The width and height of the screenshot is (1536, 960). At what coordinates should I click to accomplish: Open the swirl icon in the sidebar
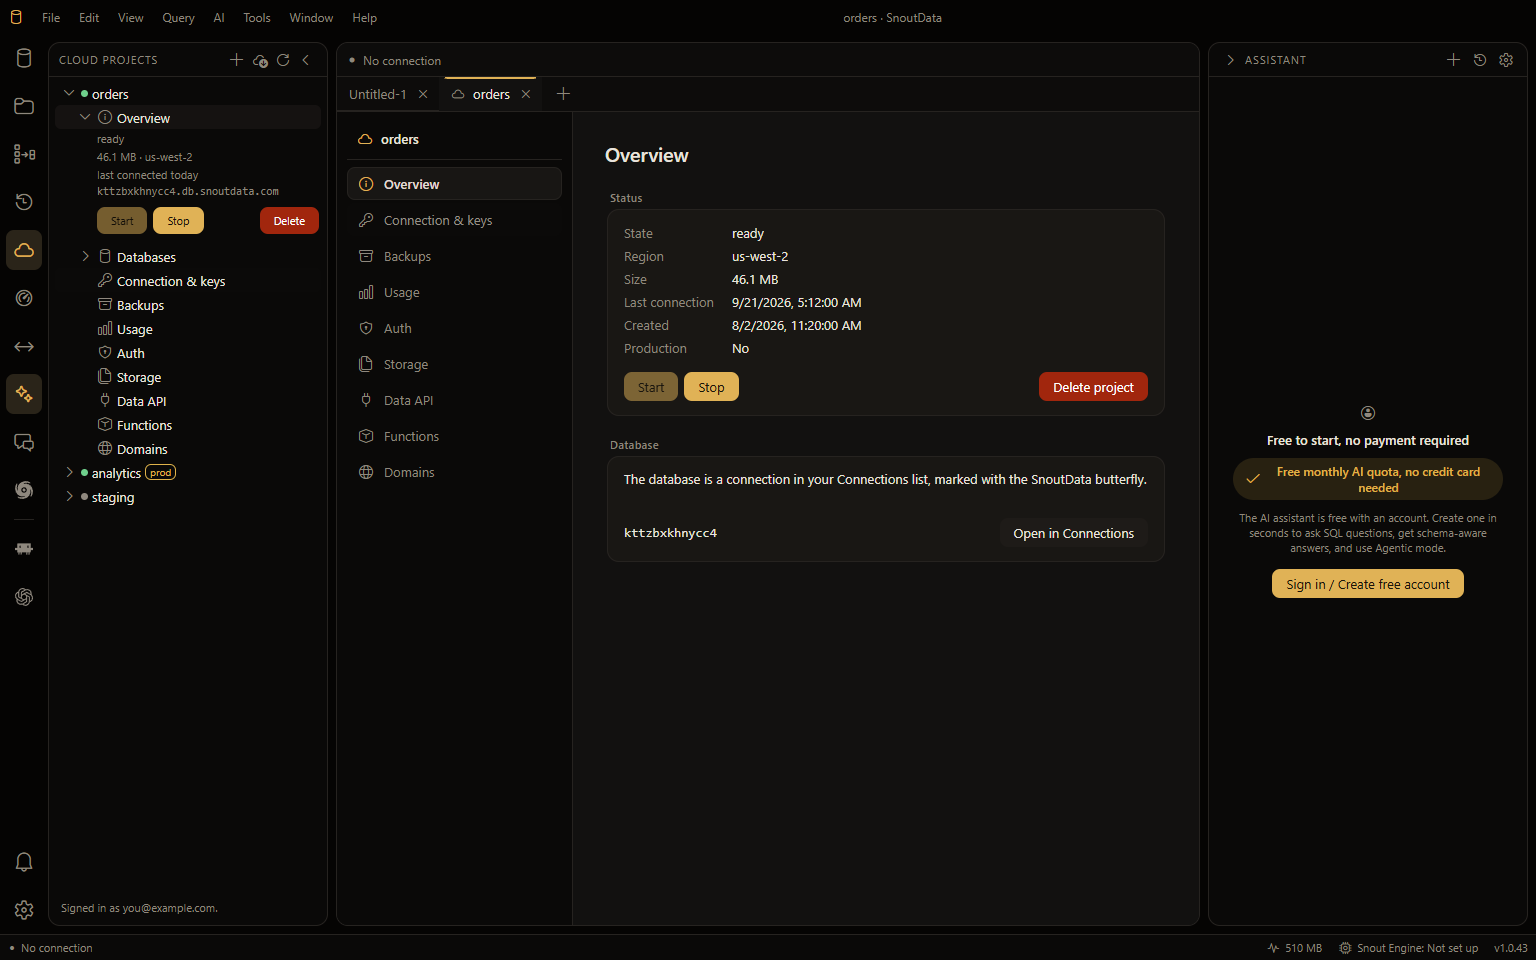[x=24, y=490]
